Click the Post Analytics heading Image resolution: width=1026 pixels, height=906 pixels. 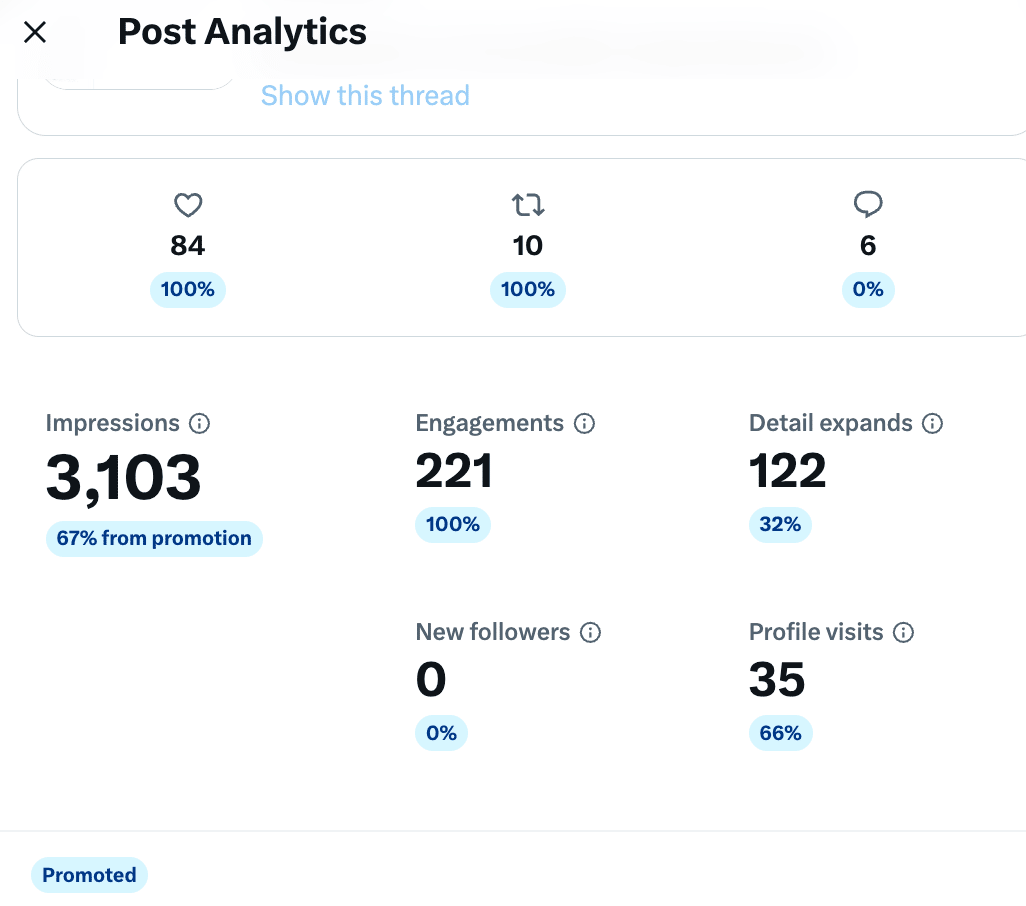point(242,32)
